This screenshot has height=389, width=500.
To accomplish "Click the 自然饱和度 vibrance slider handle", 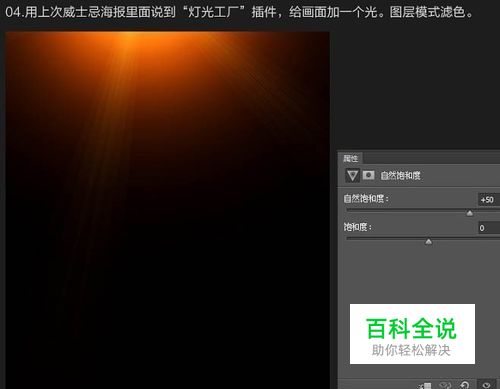I will click(x=470, y=213).
